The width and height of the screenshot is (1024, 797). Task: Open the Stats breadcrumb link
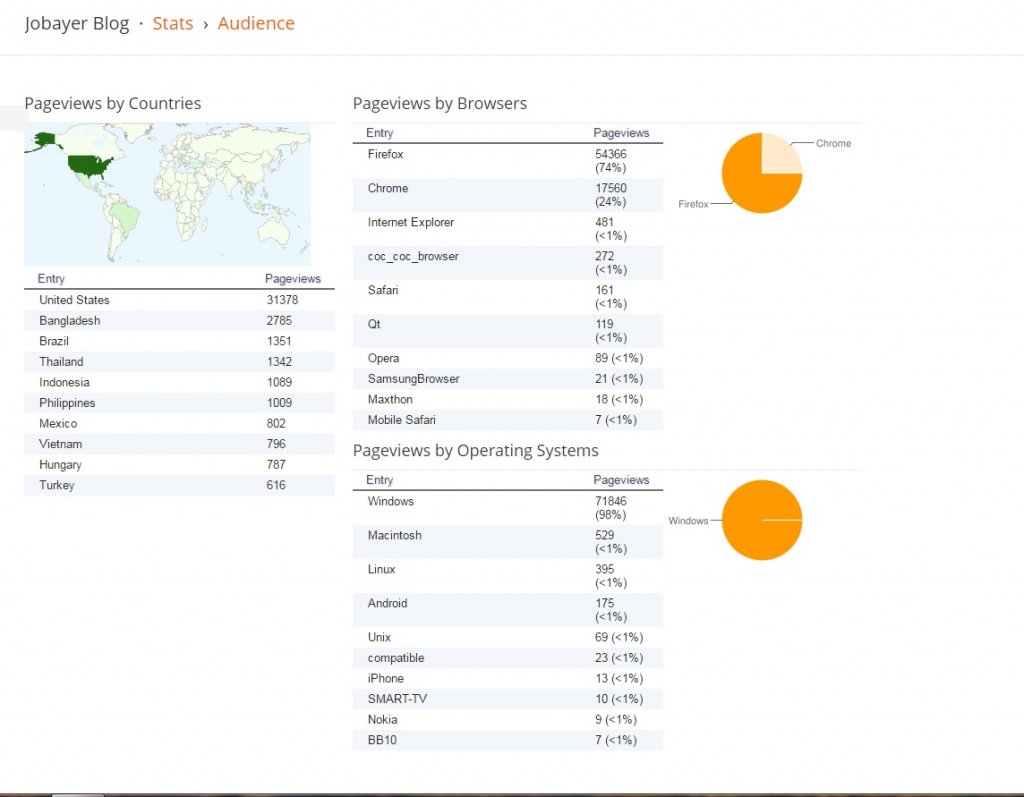click(x=172, y=23)
